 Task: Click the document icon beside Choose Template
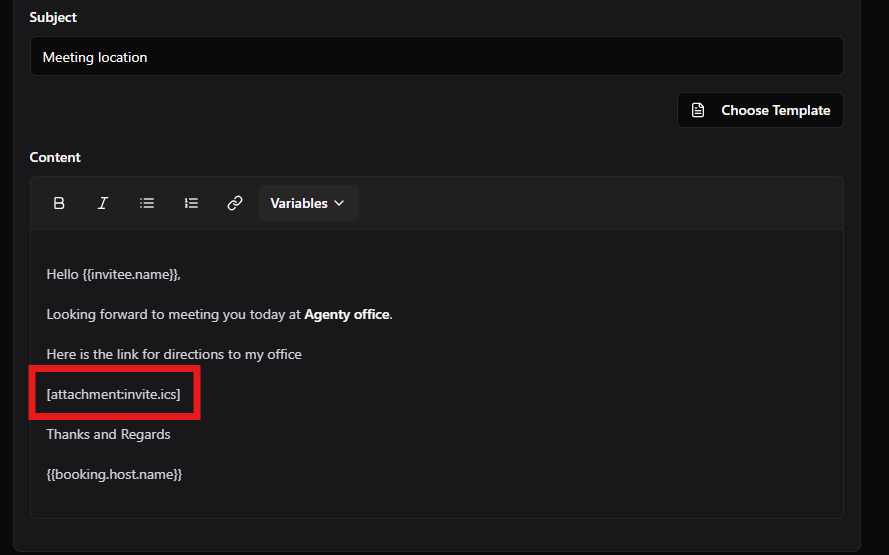(699, 110)
